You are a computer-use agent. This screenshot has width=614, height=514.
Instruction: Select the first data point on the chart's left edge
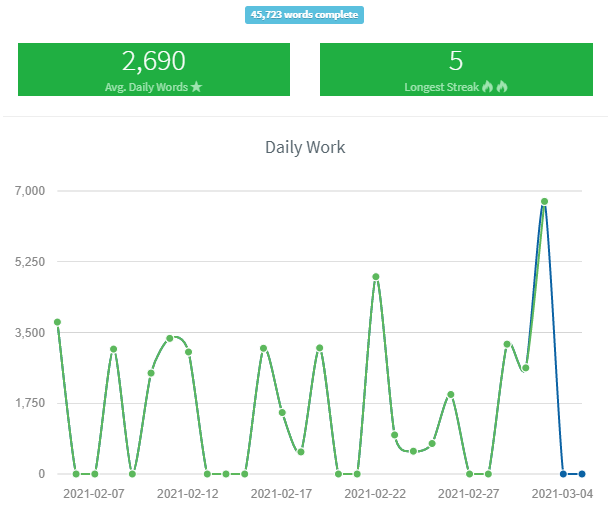click(58, 322)
